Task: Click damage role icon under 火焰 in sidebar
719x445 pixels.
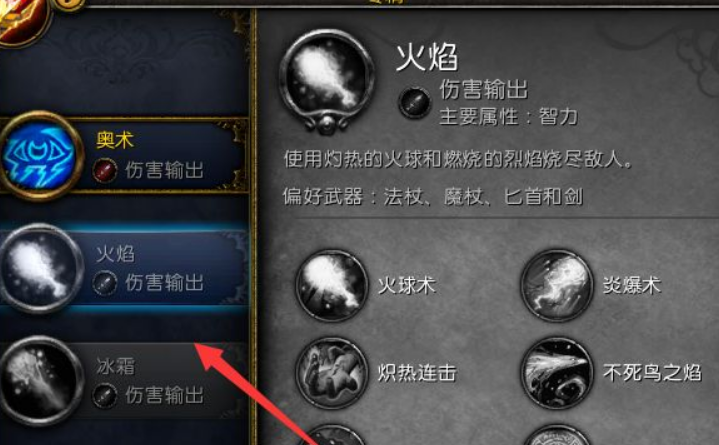Action: [x=105, y=283]
